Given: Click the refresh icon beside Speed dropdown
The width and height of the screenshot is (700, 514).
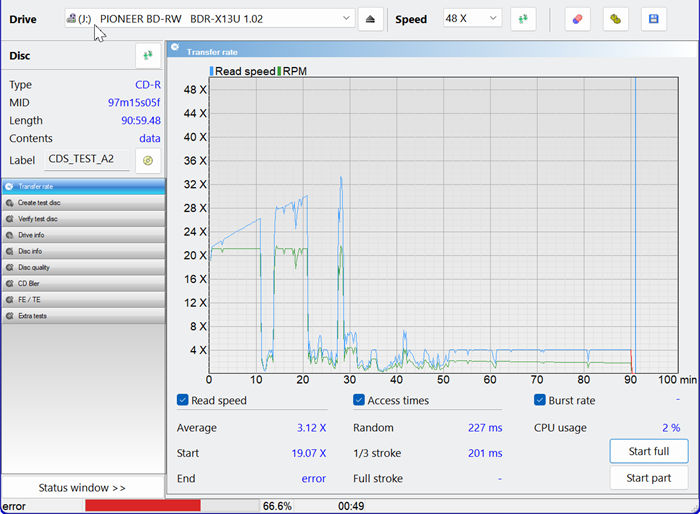Looking at the screenshot, I should click(522, 19).
